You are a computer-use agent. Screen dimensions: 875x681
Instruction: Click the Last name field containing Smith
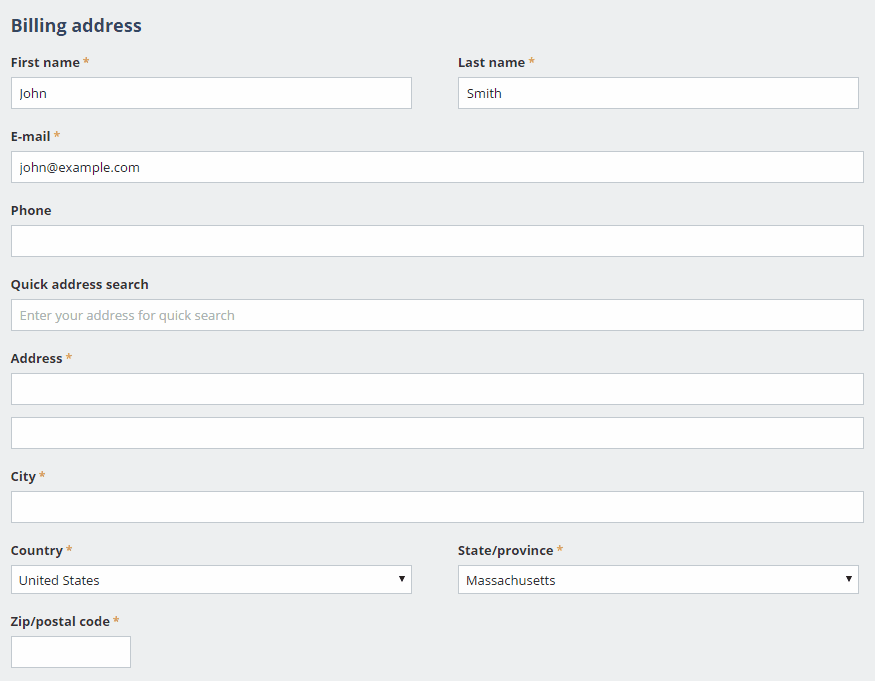pos(658,93)
